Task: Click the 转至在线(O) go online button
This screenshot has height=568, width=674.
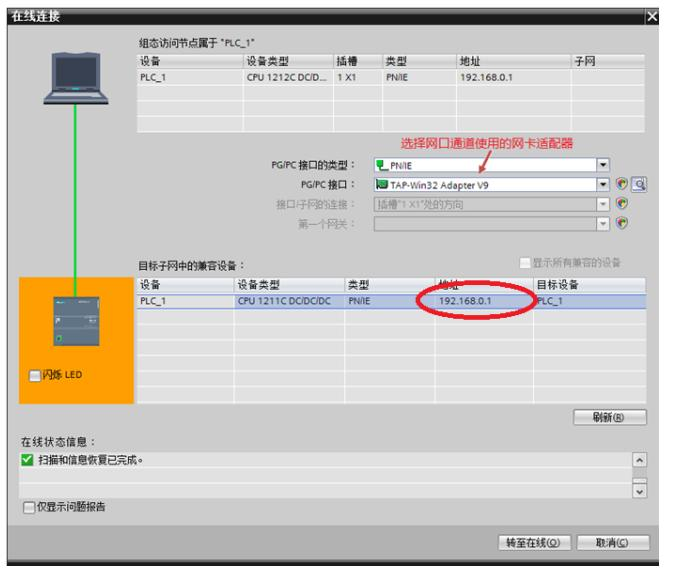Action: 534,543
